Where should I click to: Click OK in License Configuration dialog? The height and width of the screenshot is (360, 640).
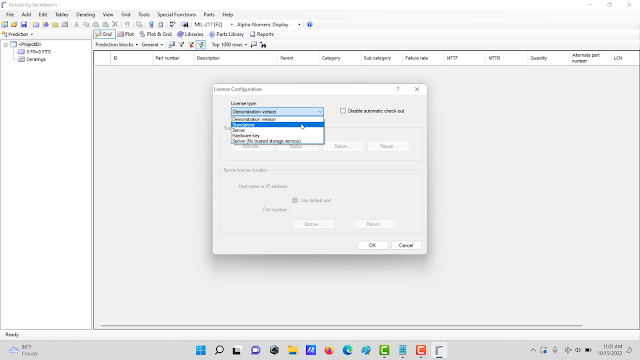372,245
